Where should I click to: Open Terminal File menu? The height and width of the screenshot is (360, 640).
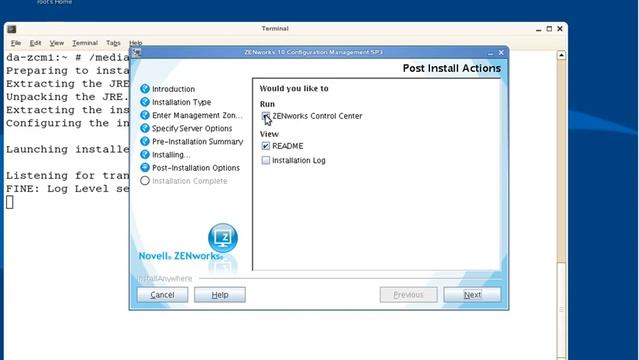[16, 43]
